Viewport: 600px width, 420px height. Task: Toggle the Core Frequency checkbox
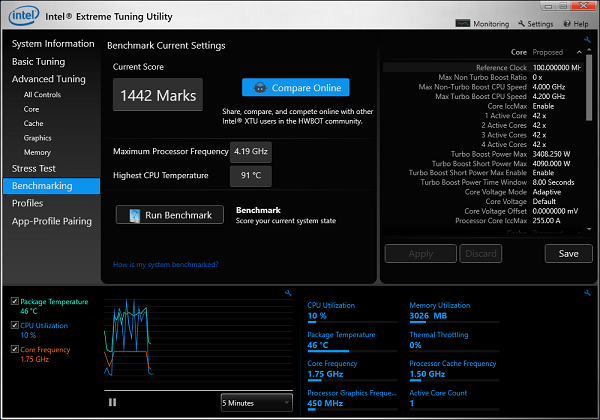click(x=15, y=349)
